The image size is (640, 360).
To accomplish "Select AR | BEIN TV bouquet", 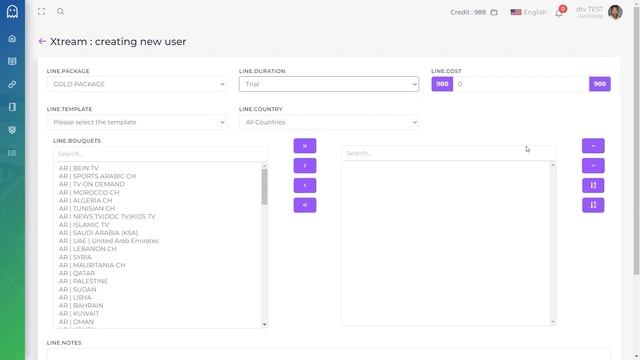I will tap(79, 168).
